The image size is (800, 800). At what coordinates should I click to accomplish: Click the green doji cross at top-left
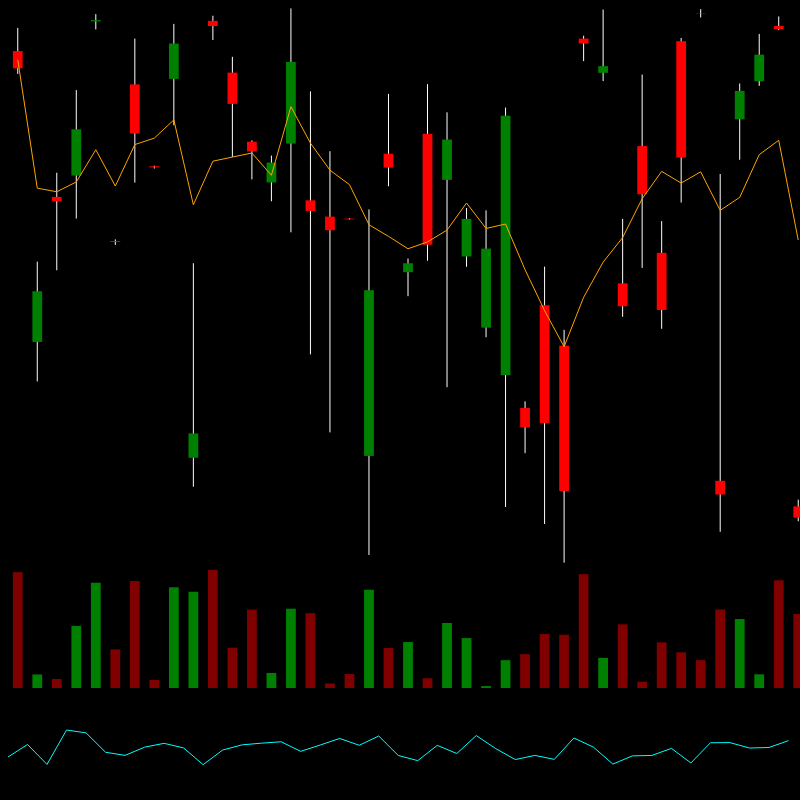95,20
